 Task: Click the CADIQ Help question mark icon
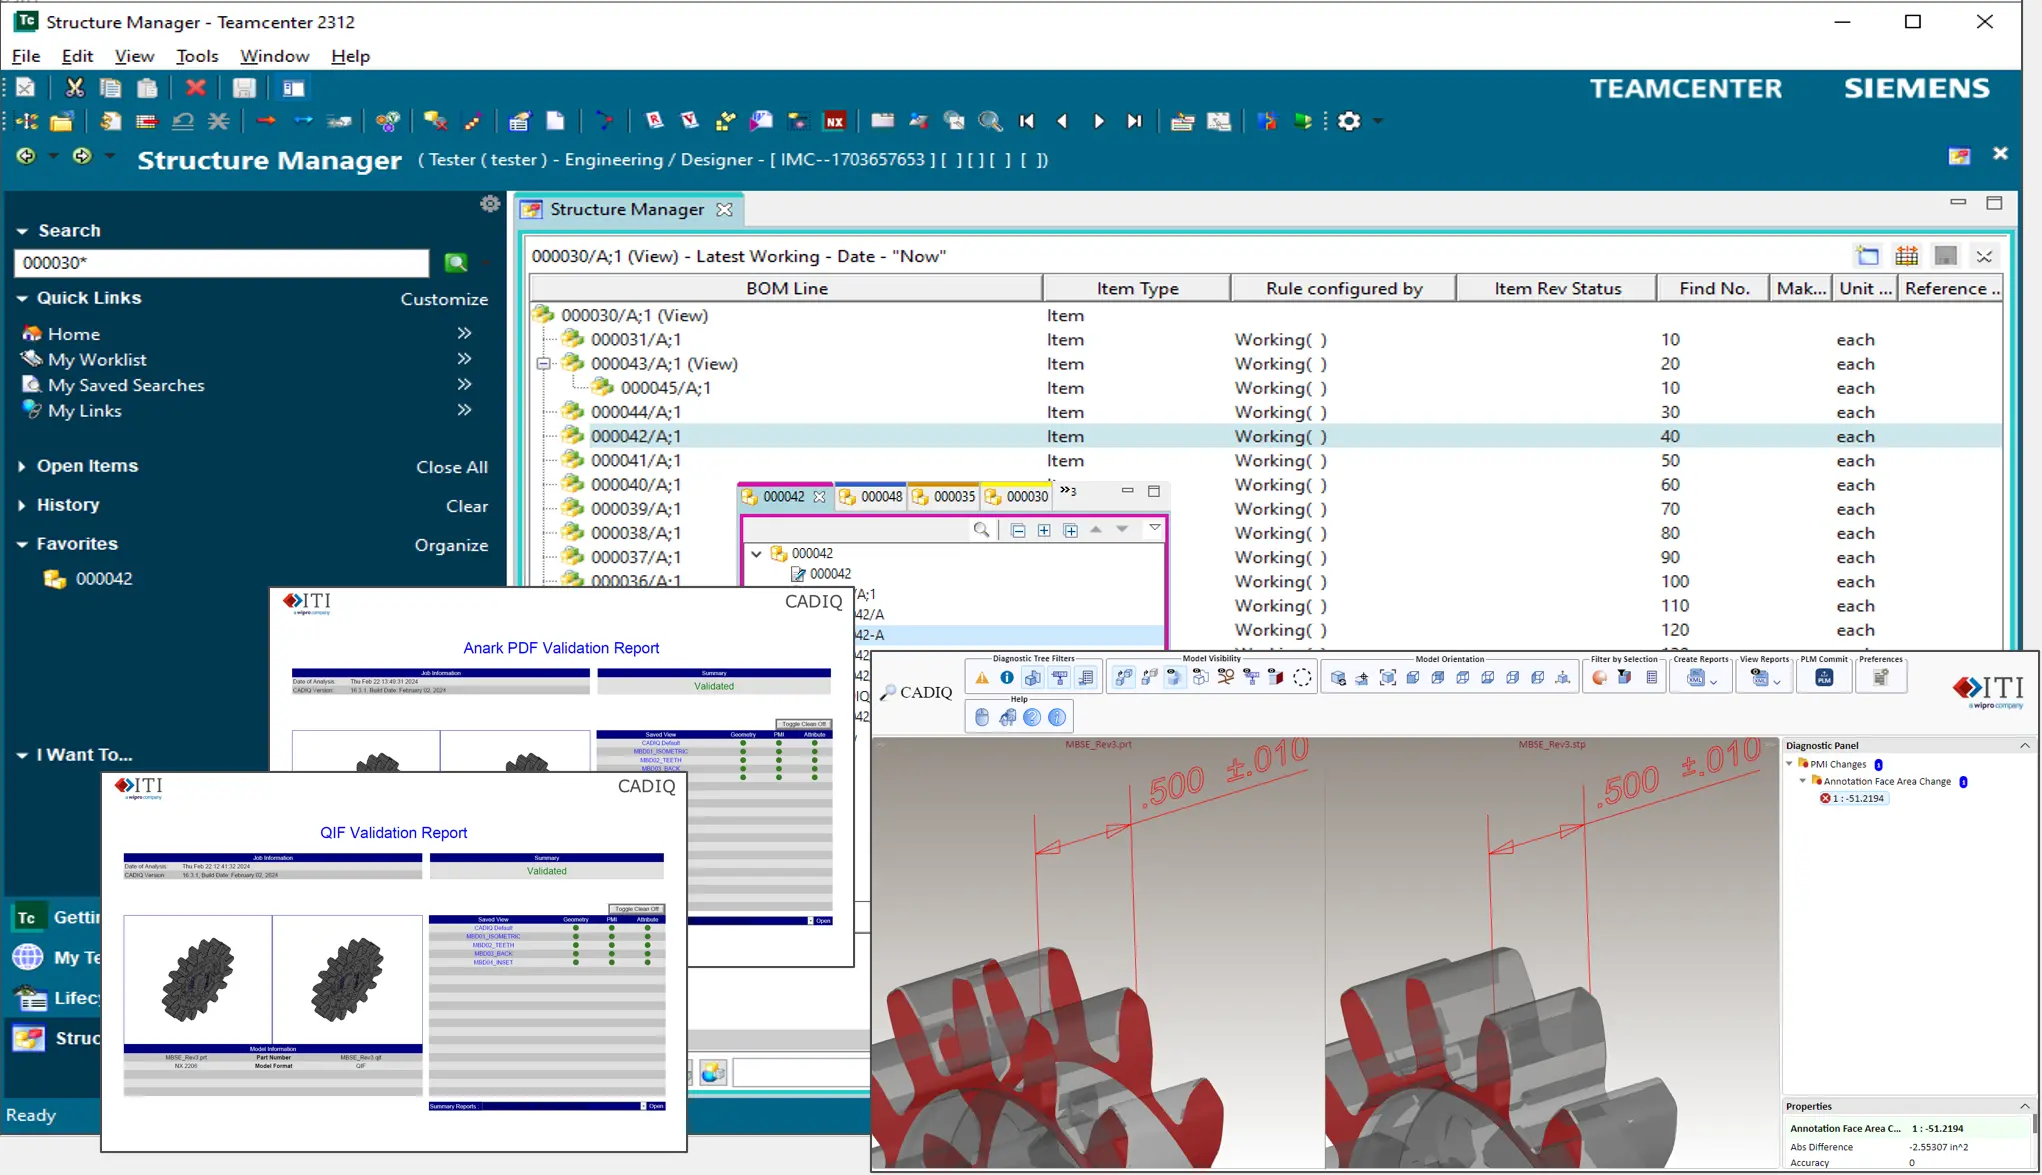1032,717
